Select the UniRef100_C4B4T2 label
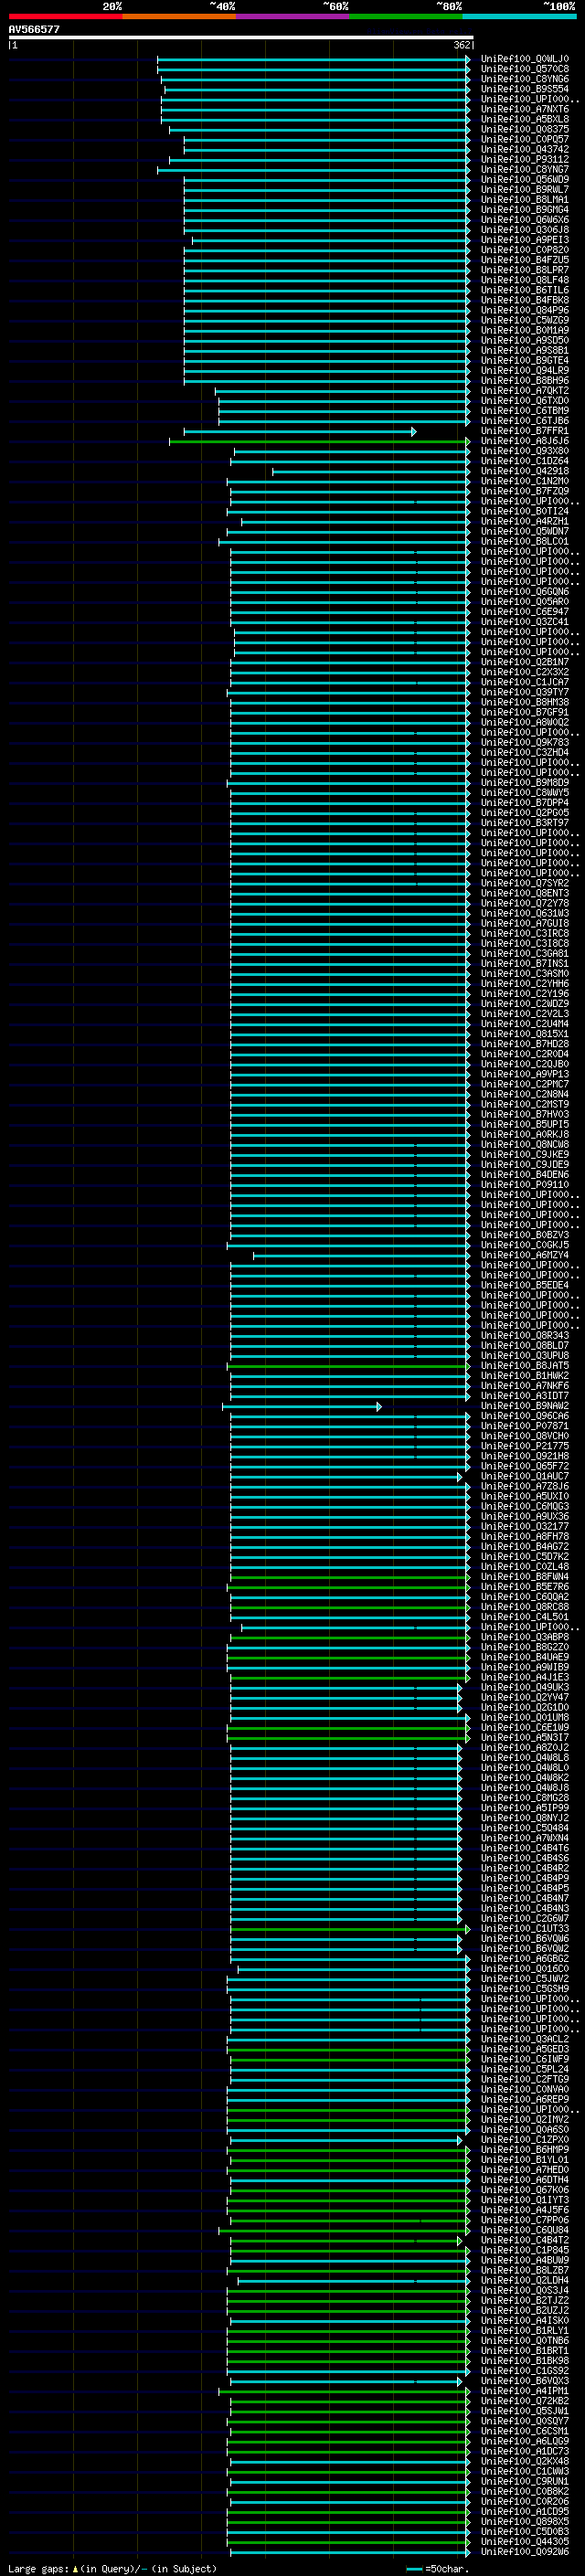585x2576 pixels. [x=525, y=2241]
